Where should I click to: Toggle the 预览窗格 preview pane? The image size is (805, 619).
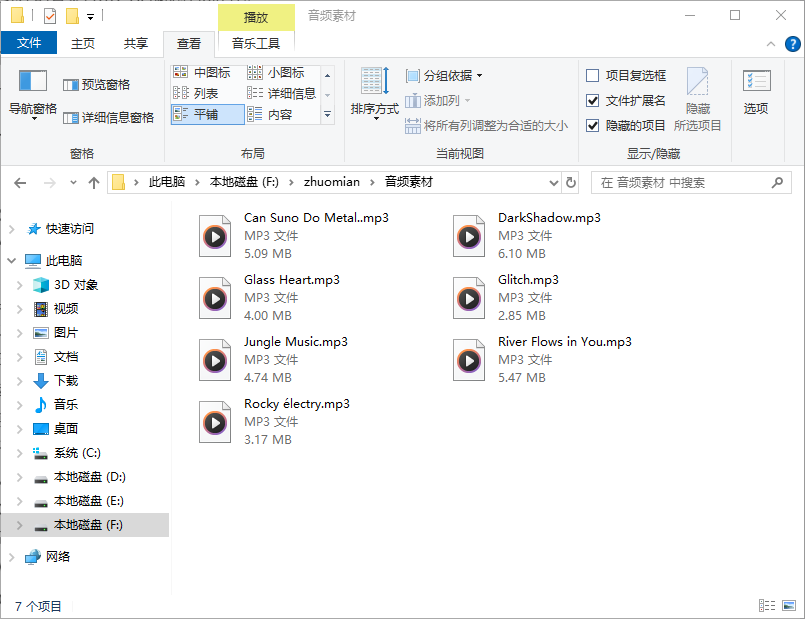pos(97,85)
